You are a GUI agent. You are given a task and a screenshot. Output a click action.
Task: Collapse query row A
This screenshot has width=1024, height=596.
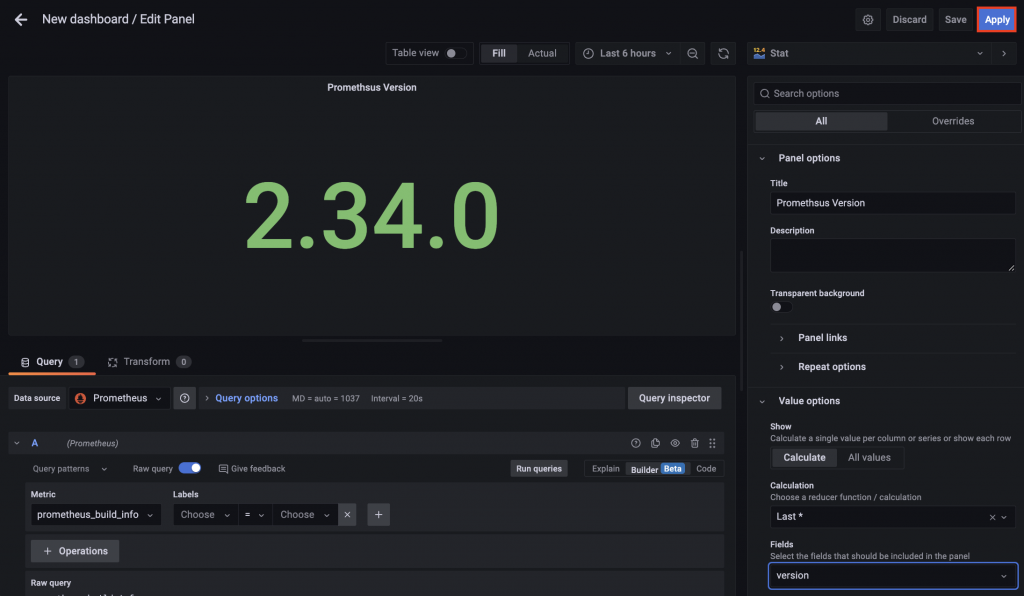pos(17,443)
